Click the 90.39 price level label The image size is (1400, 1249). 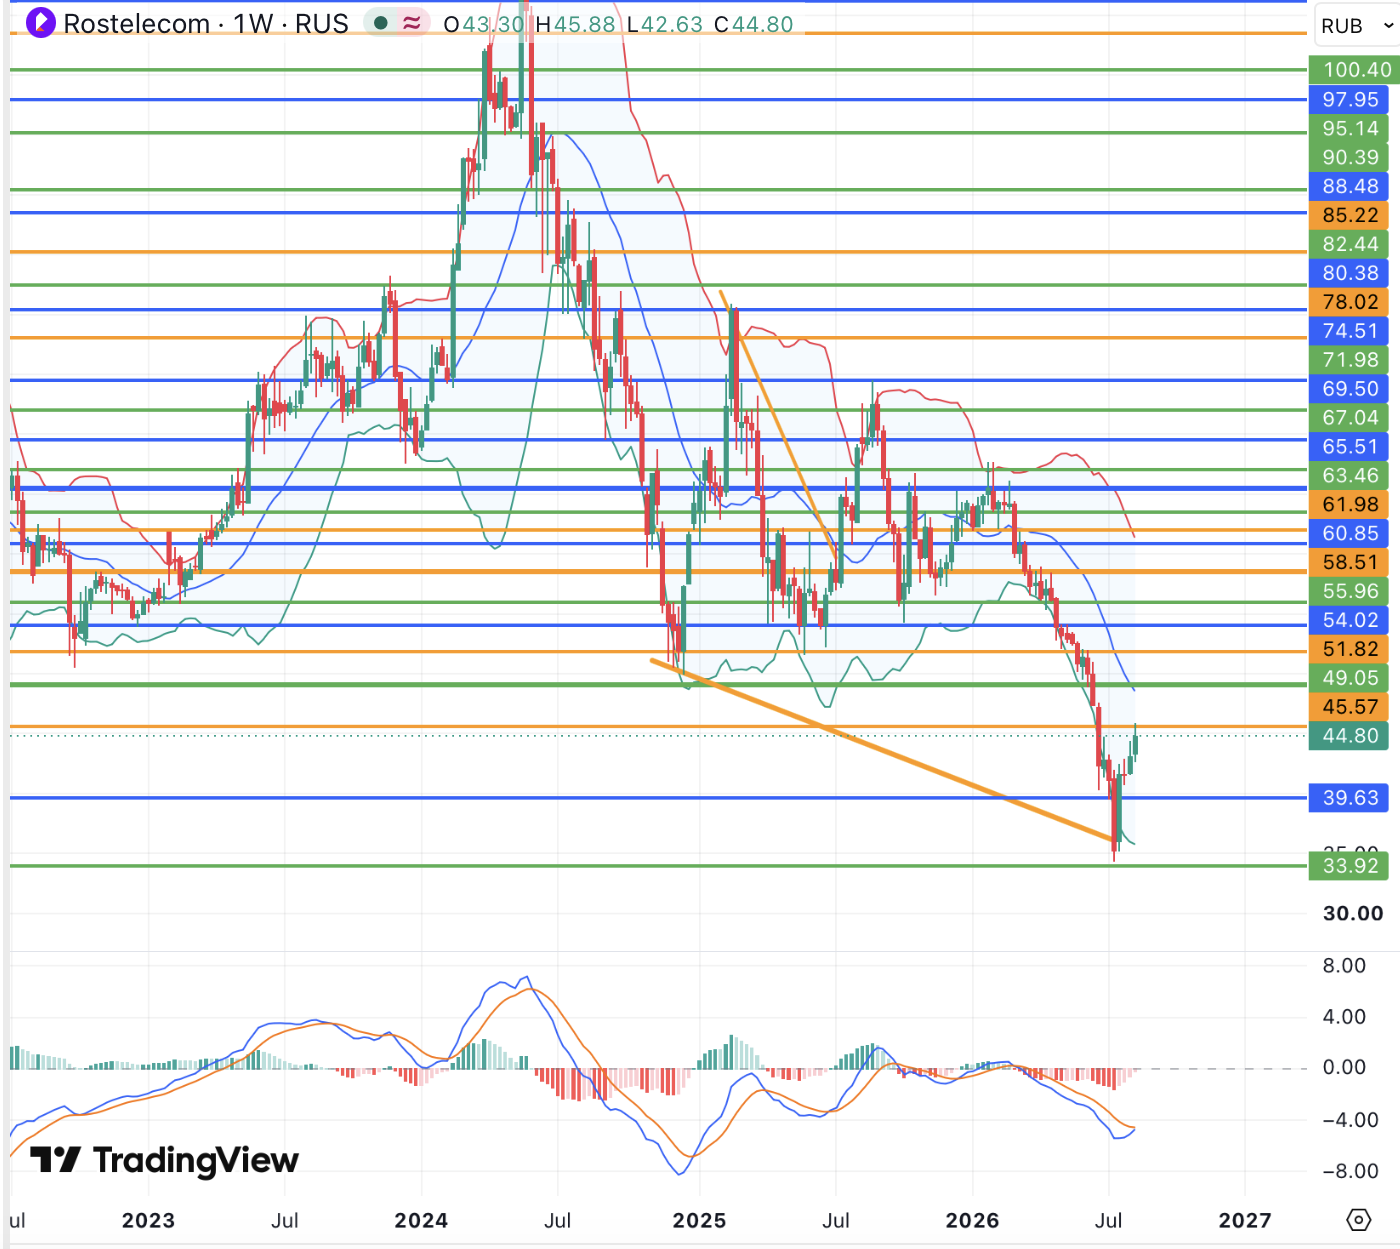(1349, 157)
